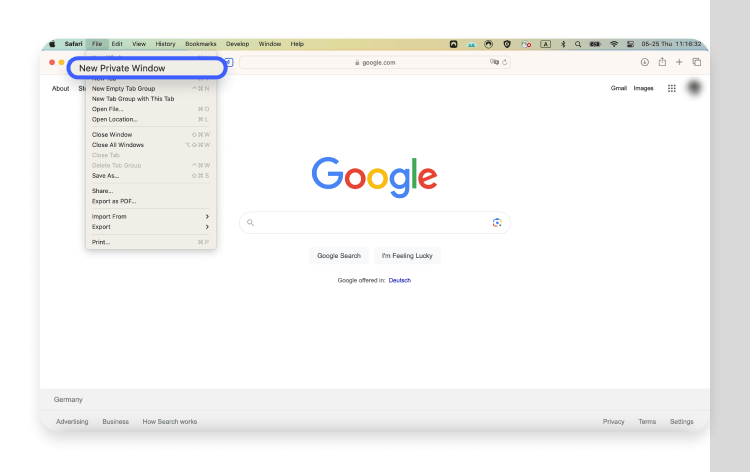Open the Help menu

(297, 44)
